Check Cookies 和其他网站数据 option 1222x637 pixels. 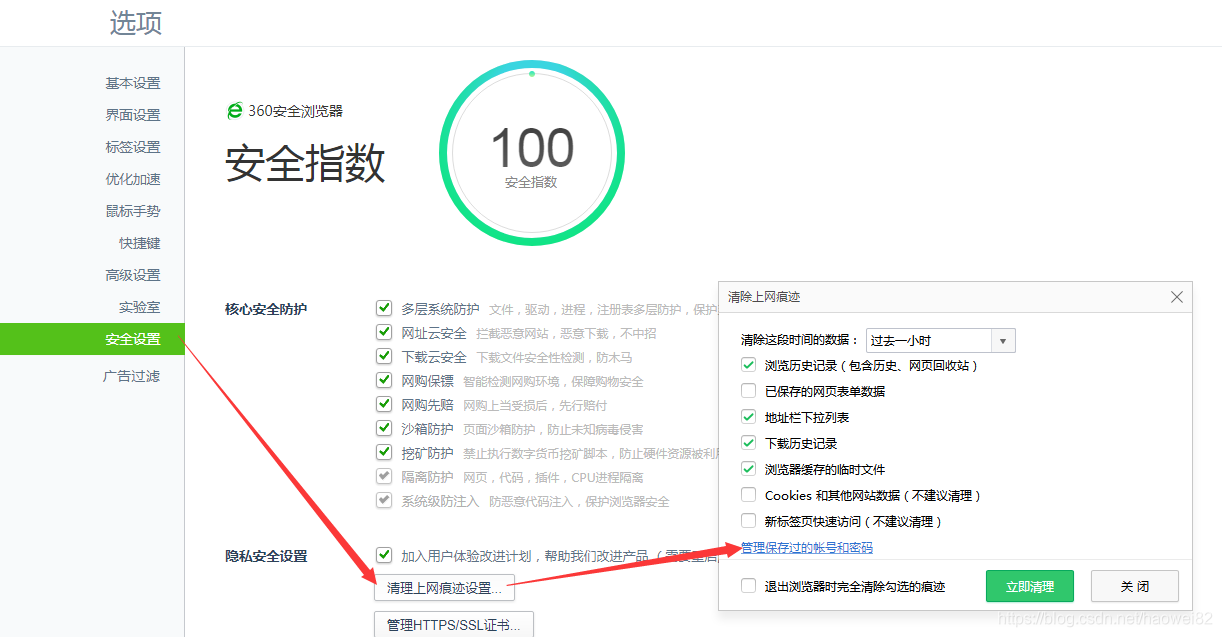[x=748, y=495]
